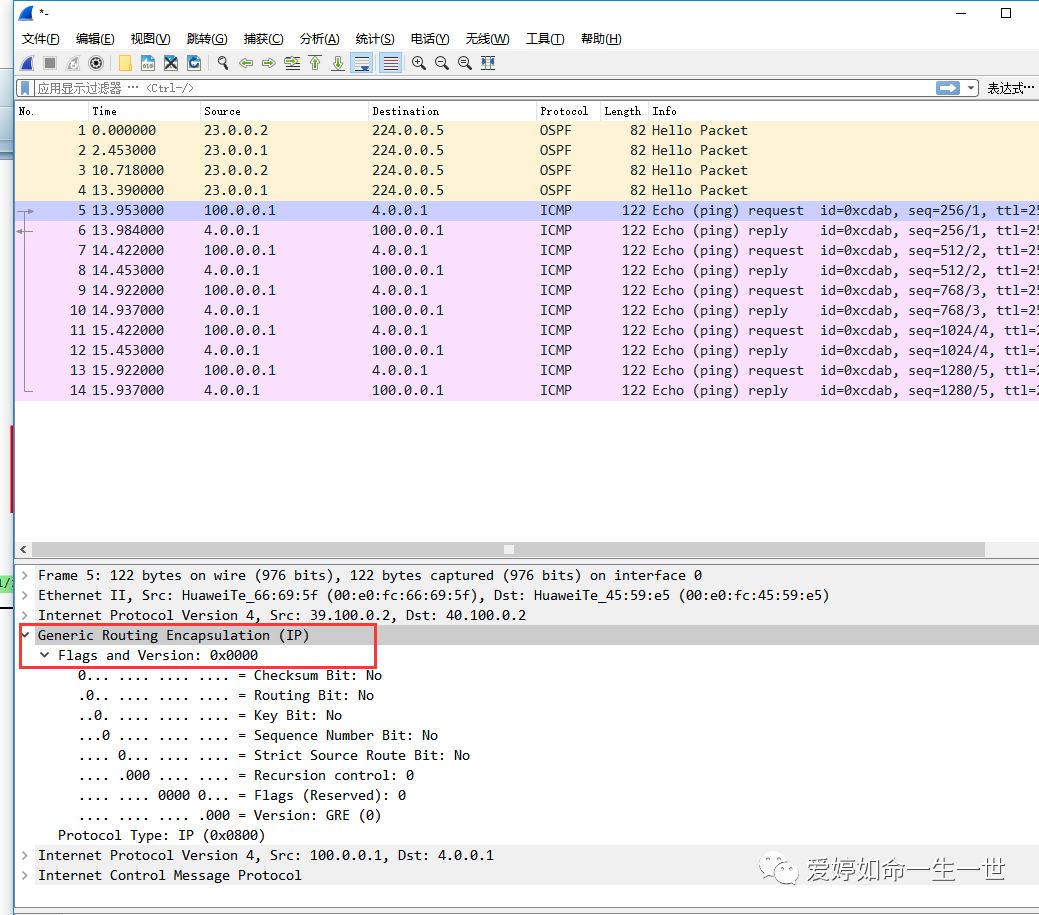Image resolution: width=1039 pixels, height=915 pixels.
Task: Open the 表达式 expression builder
Action: coord(1010,88)
